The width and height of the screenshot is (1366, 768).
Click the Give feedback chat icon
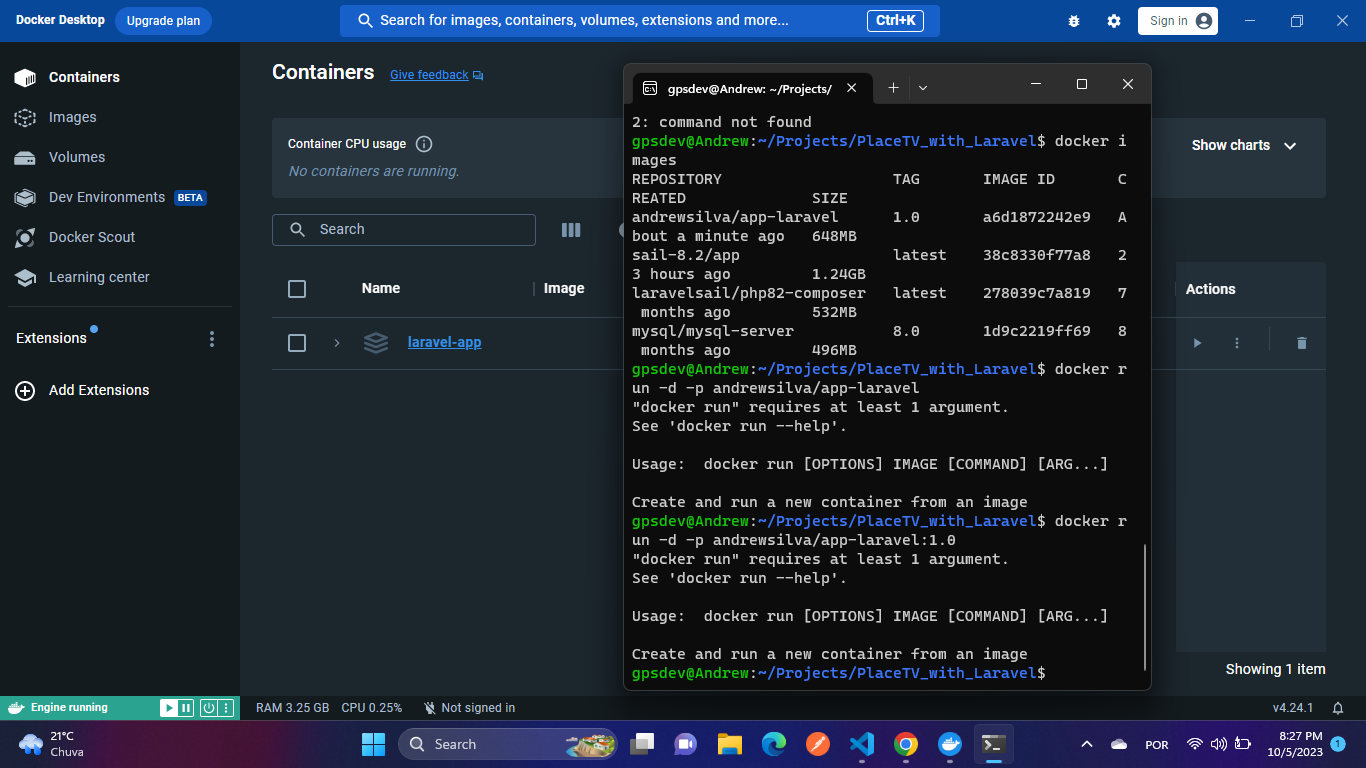tap(478, 75)
